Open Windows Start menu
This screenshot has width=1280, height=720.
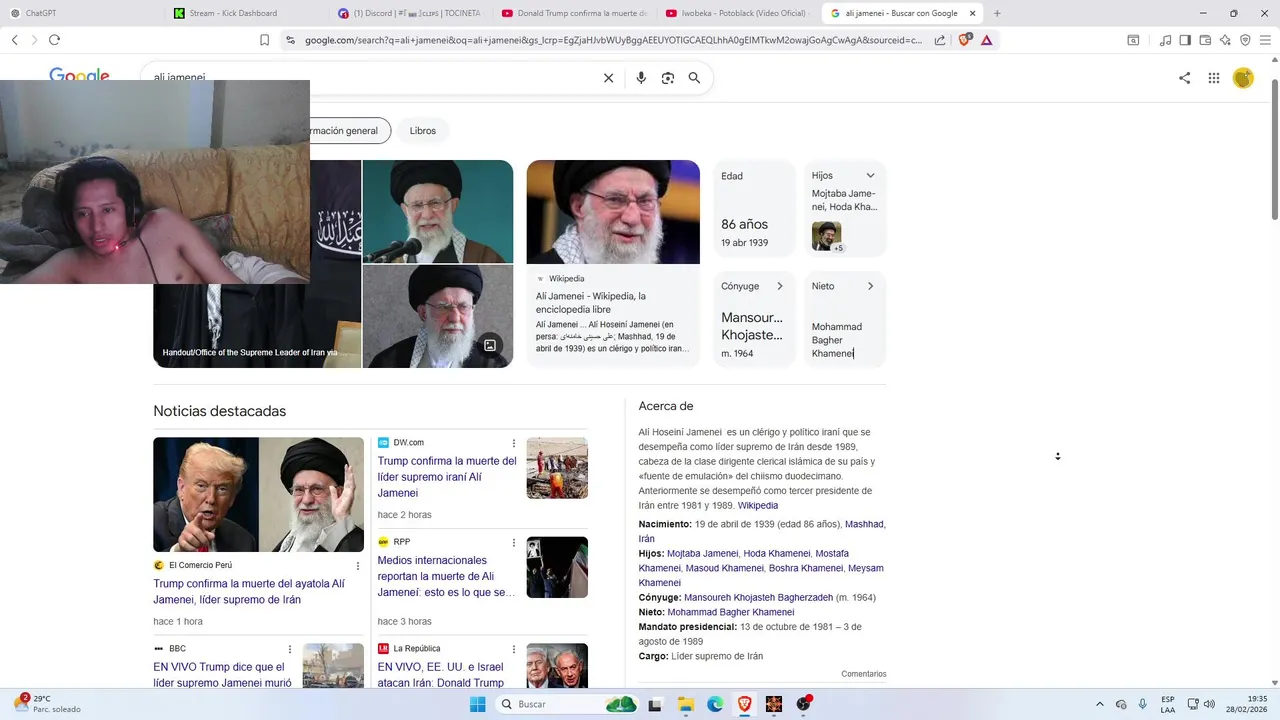click(x=477, y=704)
